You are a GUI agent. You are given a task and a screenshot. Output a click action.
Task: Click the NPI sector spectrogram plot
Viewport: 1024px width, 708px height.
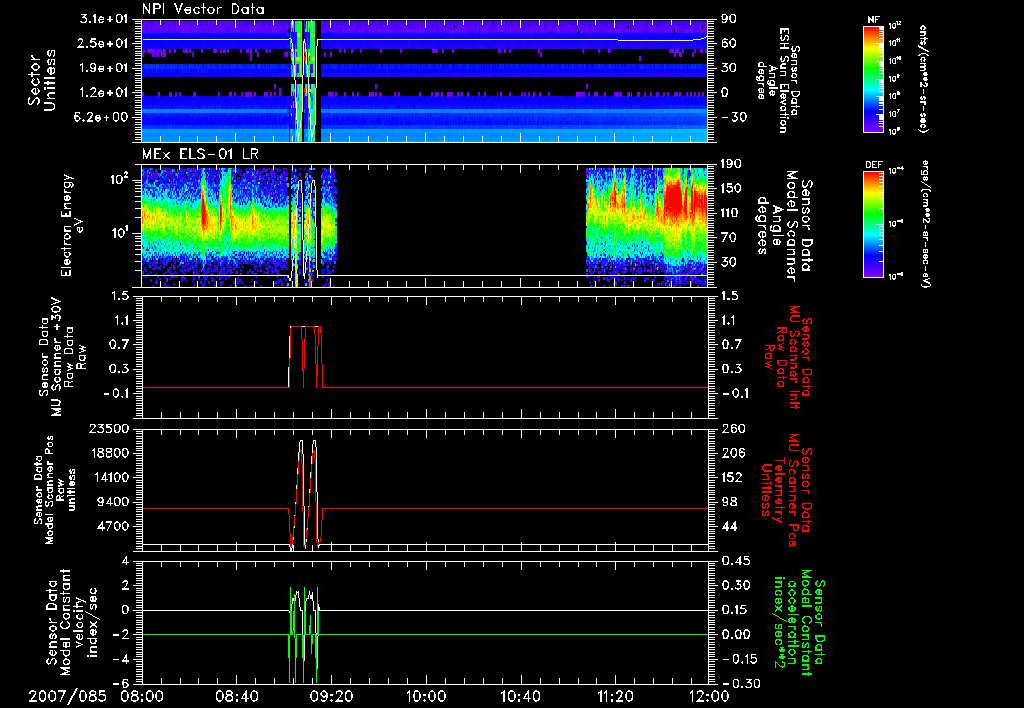tap(425, 80)
